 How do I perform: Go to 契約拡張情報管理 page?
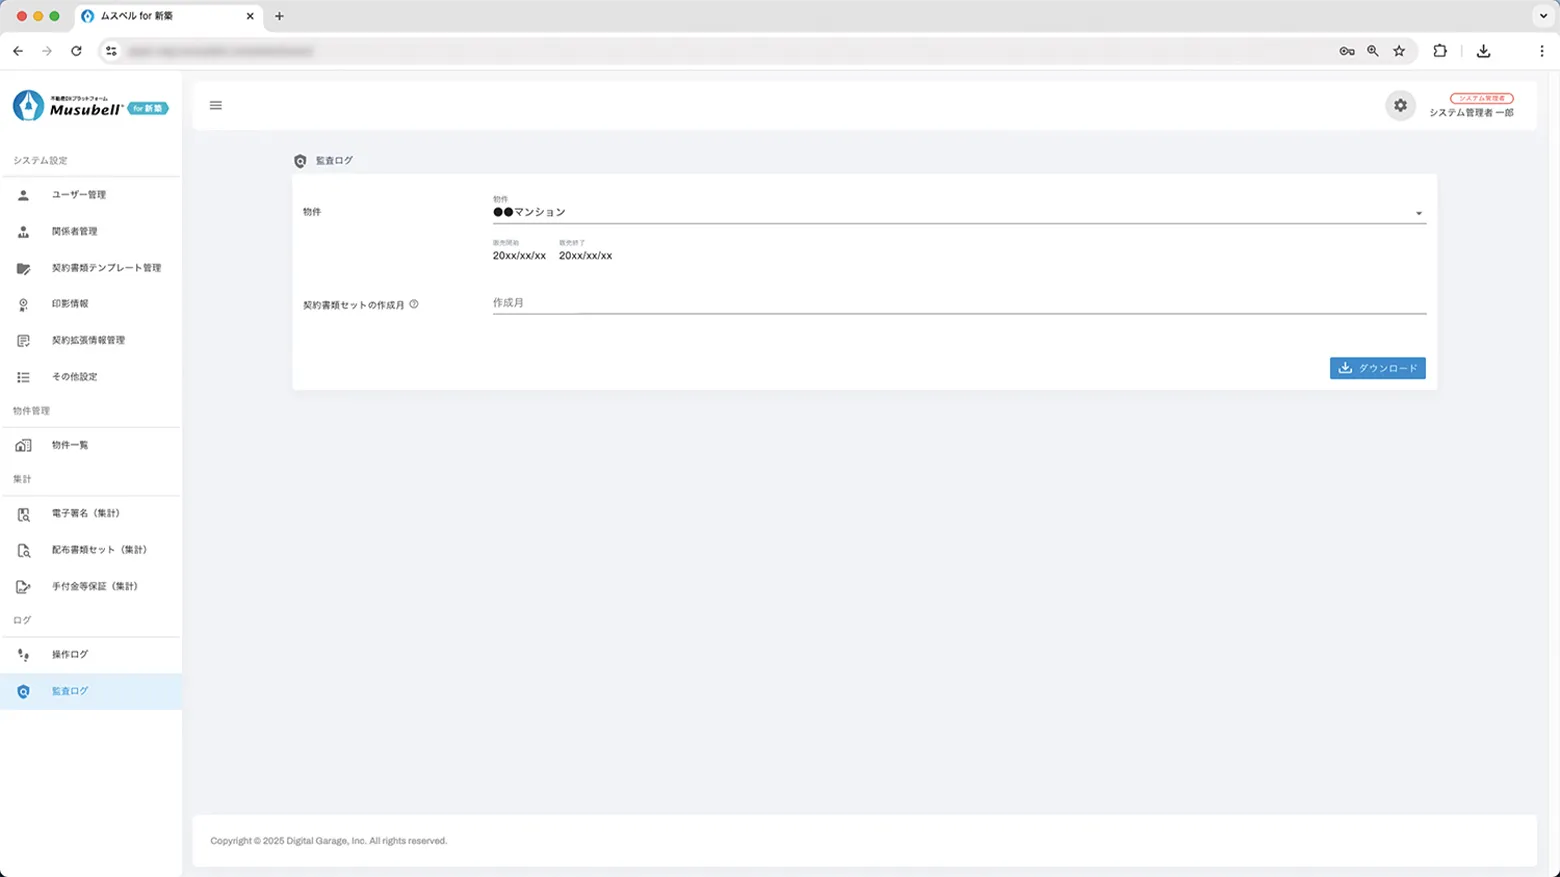coord(88,340)
